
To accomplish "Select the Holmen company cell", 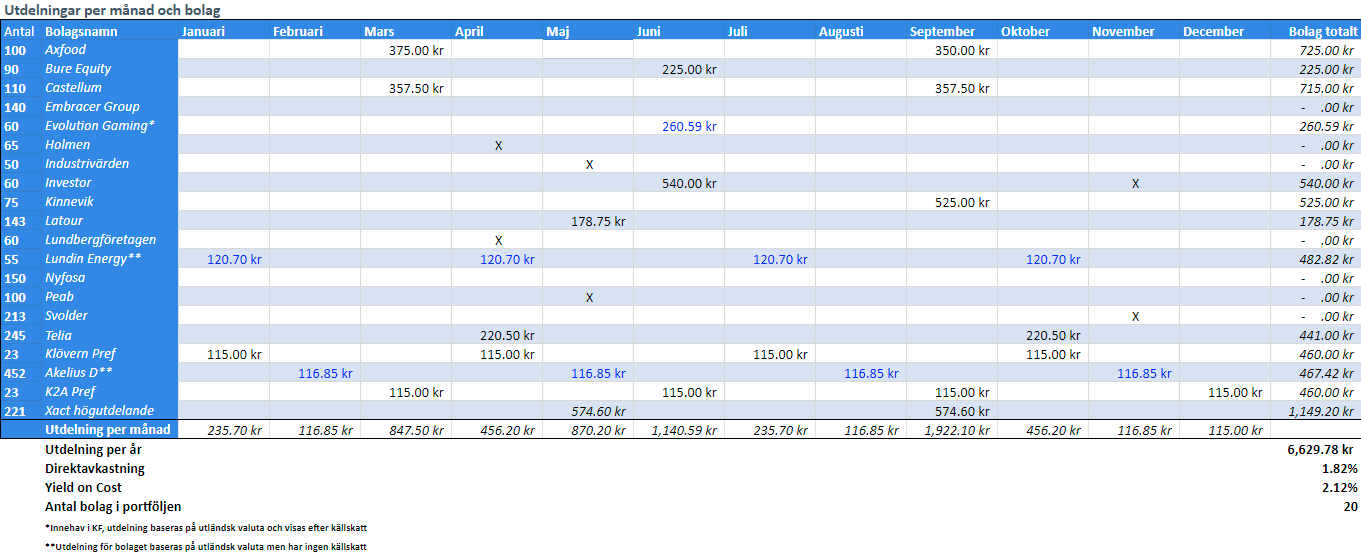I will 110,145.
